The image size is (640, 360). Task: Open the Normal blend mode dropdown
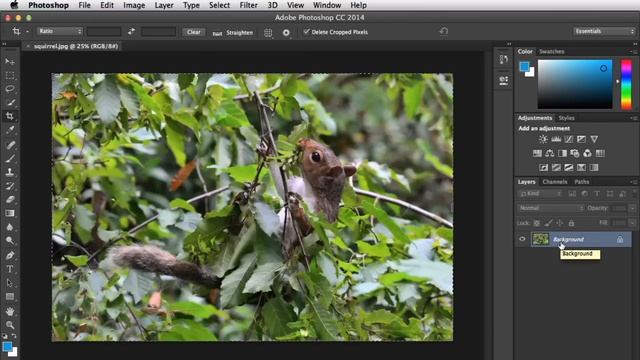coord(551,208)
